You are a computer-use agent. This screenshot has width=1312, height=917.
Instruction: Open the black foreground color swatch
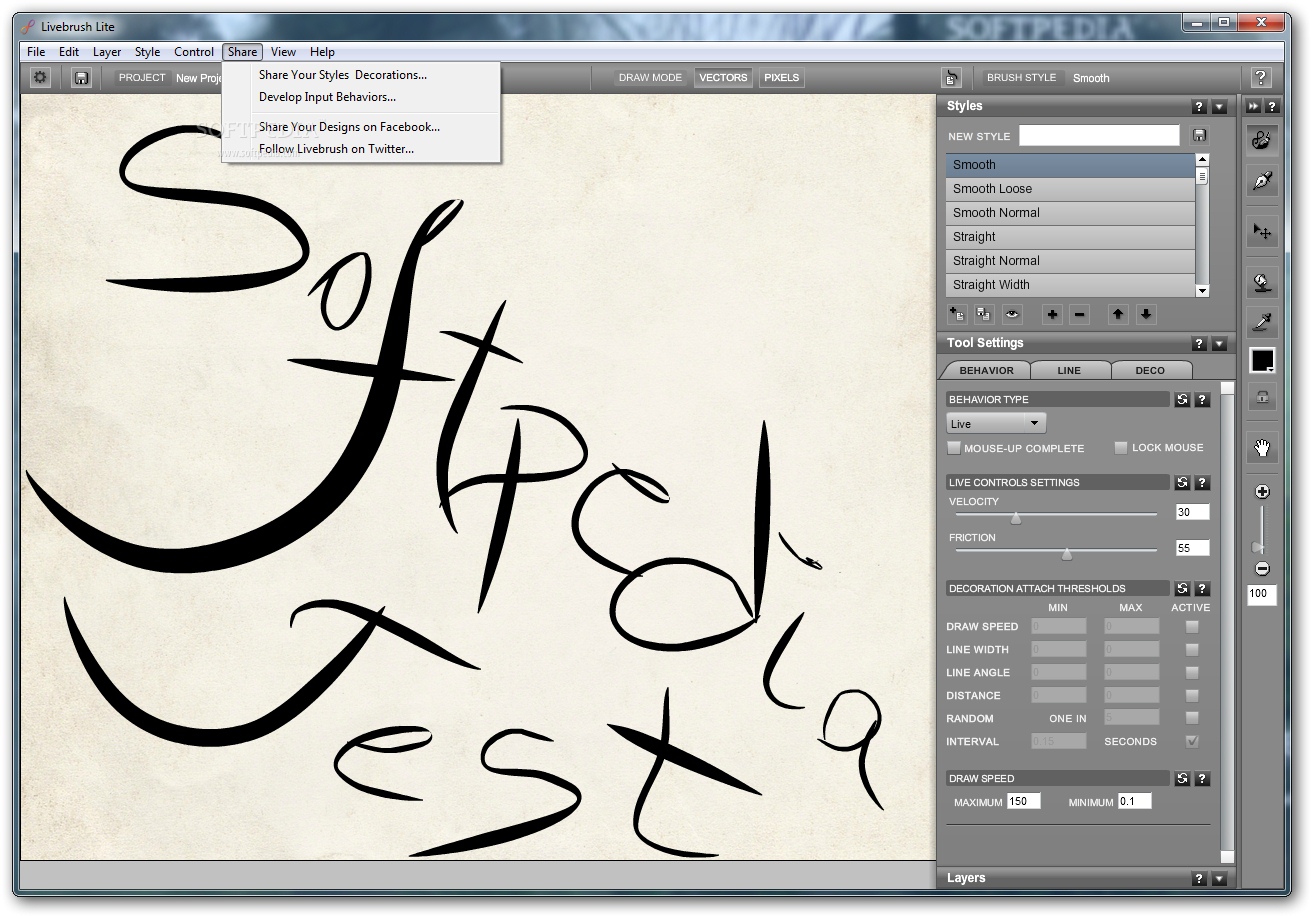(x=1262, y=361)
